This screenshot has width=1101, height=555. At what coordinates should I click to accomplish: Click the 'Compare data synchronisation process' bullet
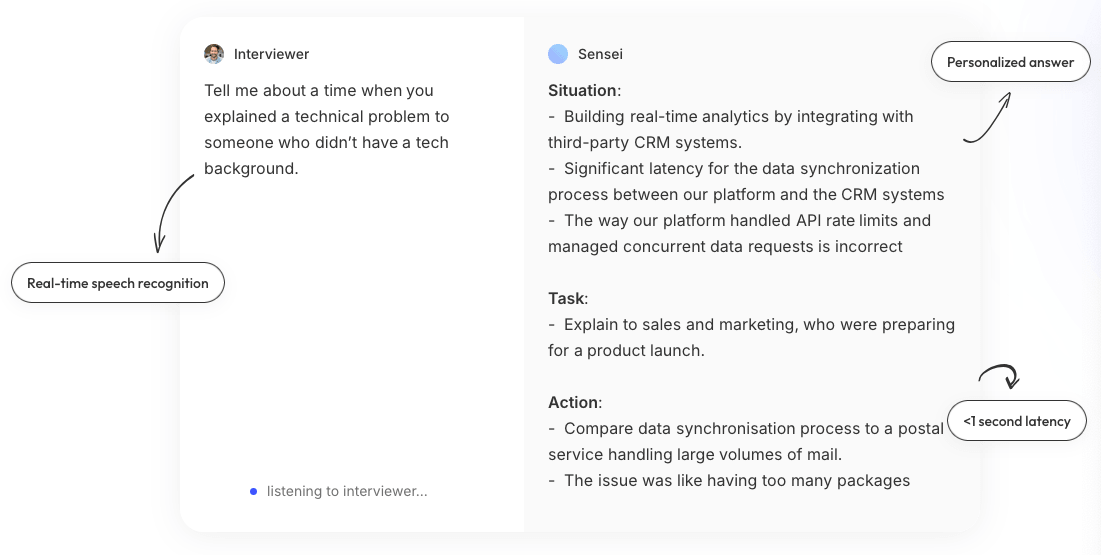(746, 441)
